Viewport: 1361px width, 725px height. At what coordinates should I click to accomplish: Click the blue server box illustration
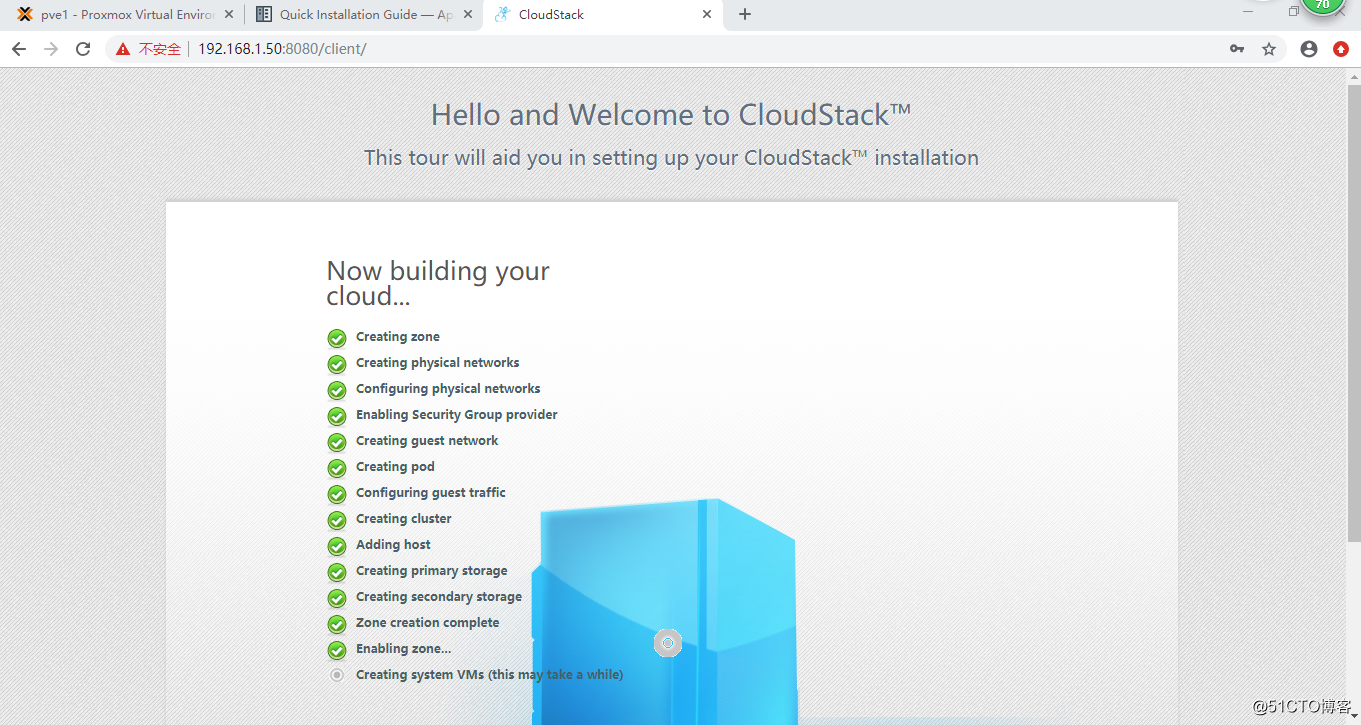[x=664, y=612]
